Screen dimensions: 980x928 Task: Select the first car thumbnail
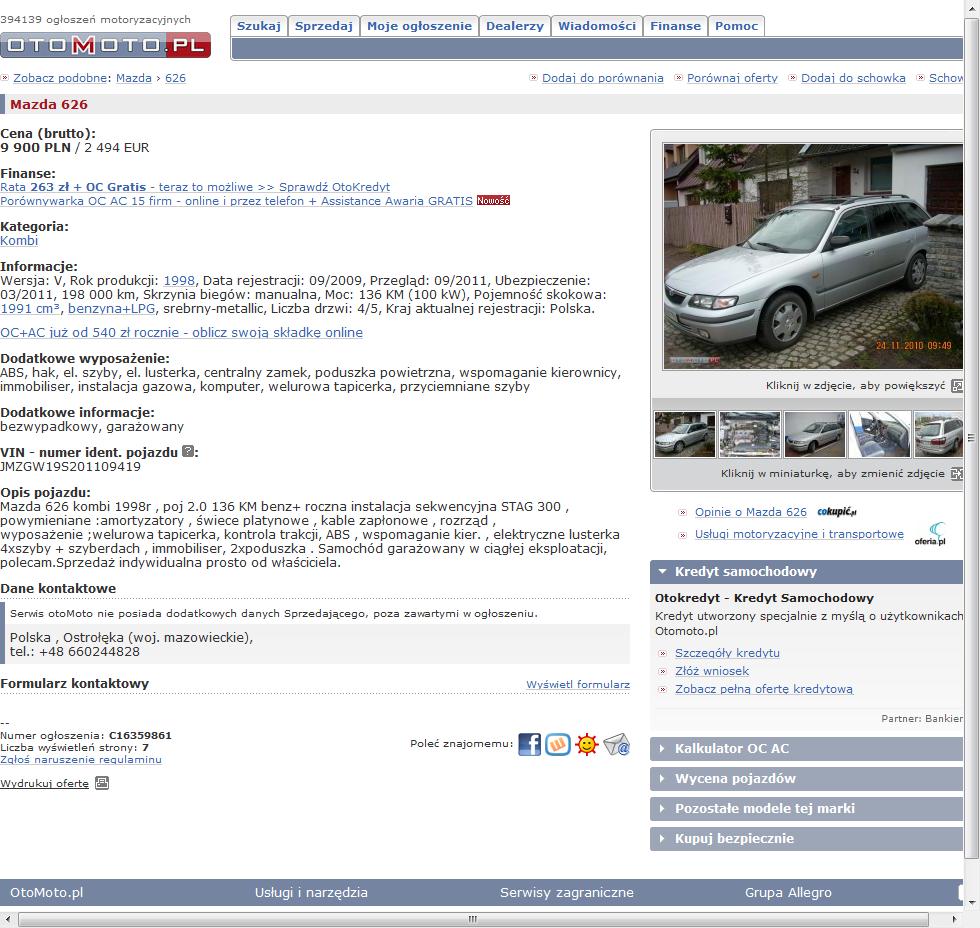pos(685,434)
